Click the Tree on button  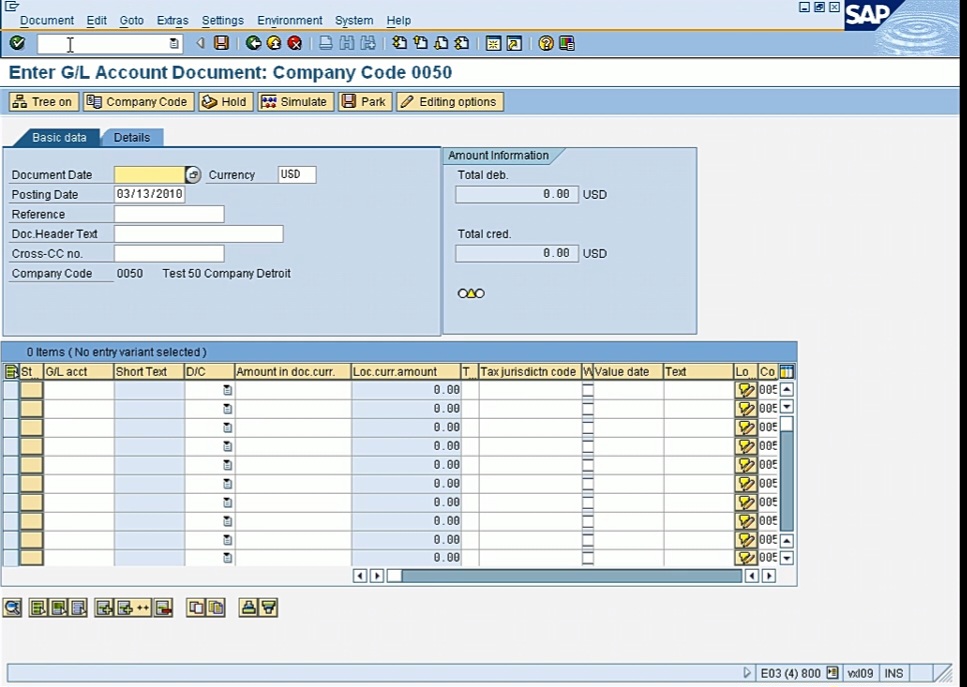[44, 102]
